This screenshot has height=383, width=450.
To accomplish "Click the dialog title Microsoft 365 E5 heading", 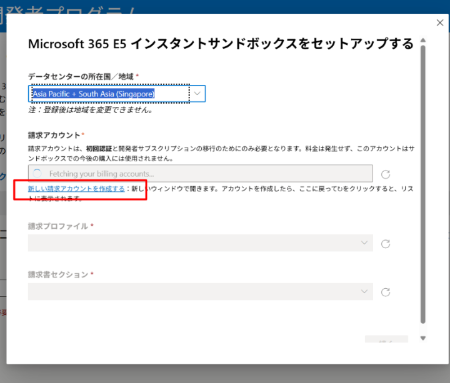I will point(221,44).
